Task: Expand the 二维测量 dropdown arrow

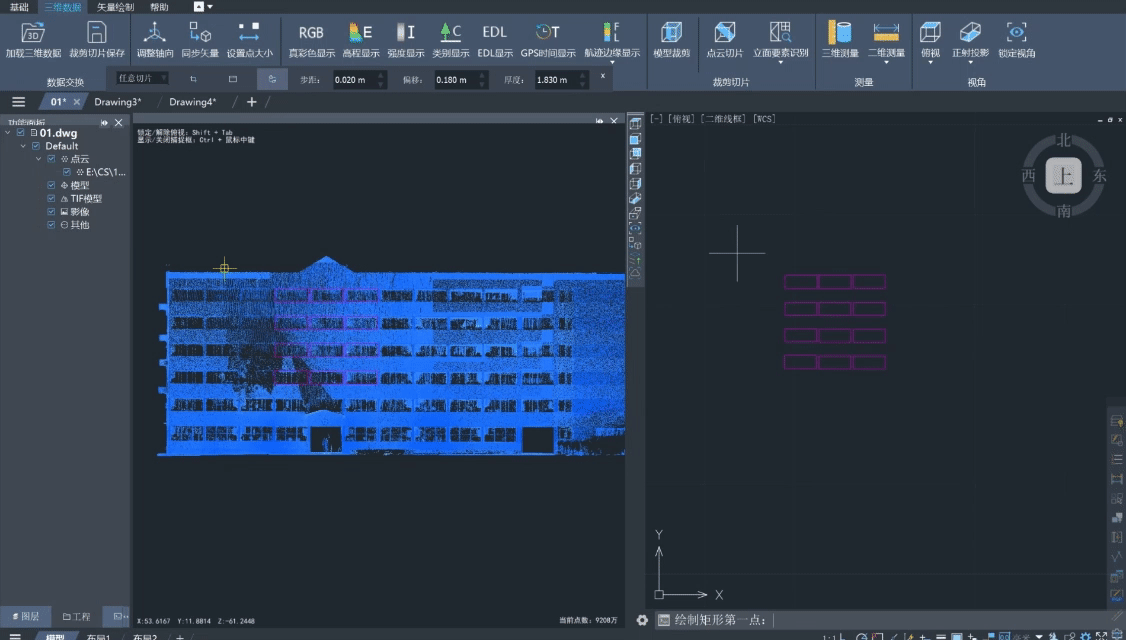Action: [x=886, y=63]
